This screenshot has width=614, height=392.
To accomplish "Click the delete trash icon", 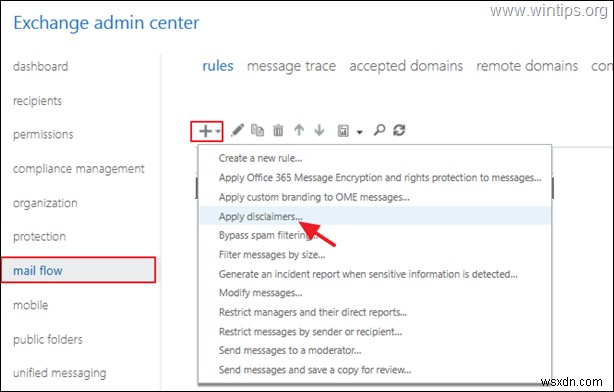I will (x=278, y=130).
